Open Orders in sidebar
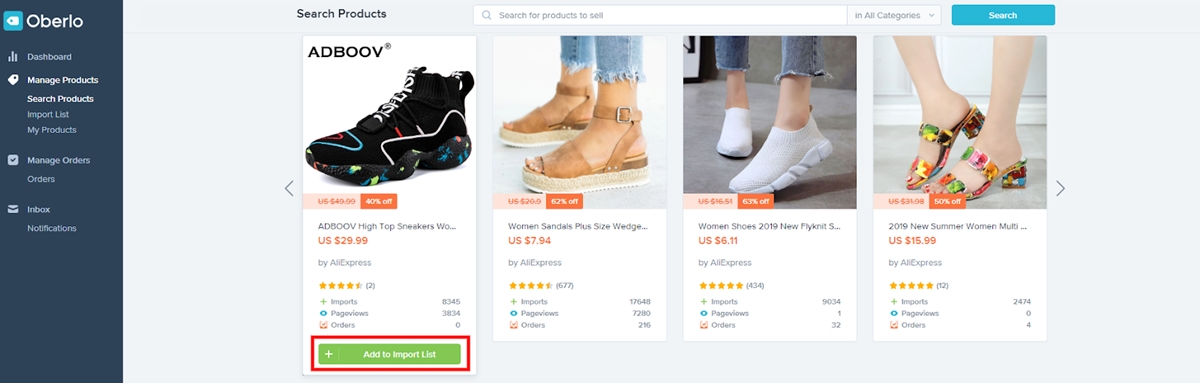Image resolution: width=1200 pixels, height=383 pixels. [41, 179]
